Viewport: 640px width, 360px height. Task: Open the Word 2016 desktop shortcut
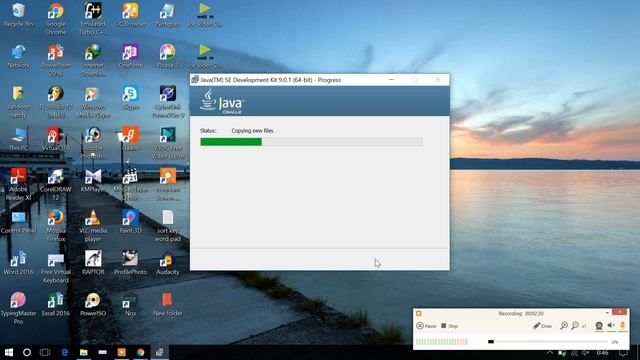18,263
